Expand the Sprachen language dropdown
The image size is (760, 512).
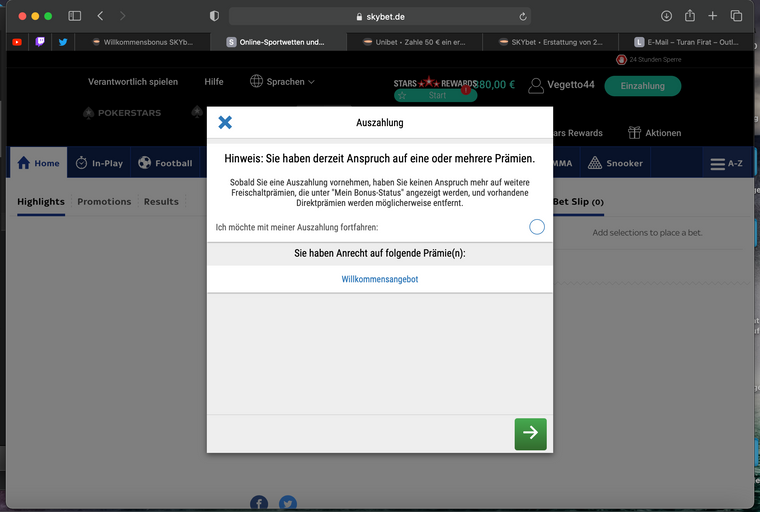282,81
